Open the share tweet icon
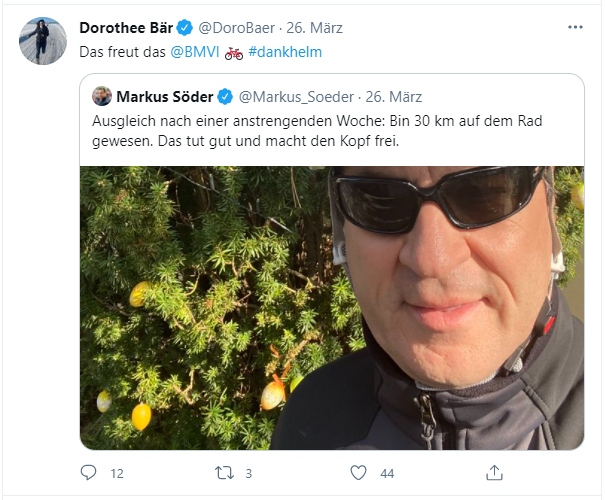 coord(494,472)
